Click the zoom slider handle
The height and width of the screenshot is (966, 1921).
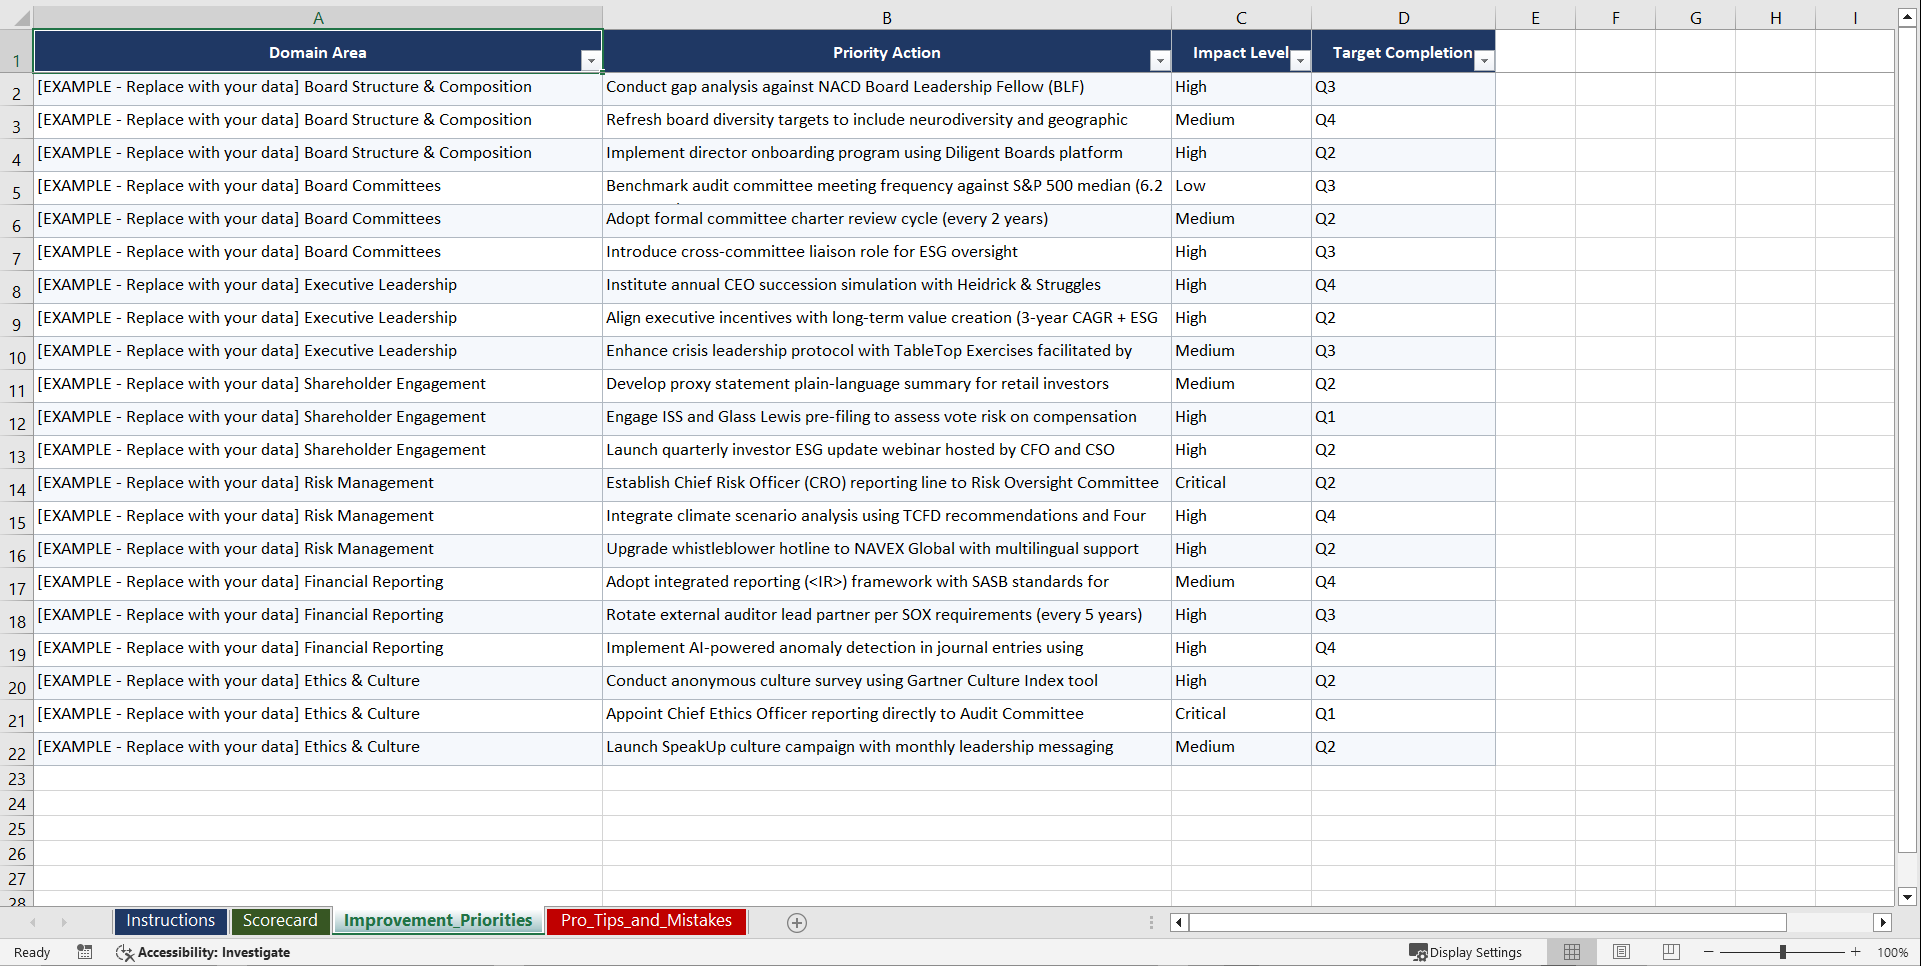[1783, 952]
